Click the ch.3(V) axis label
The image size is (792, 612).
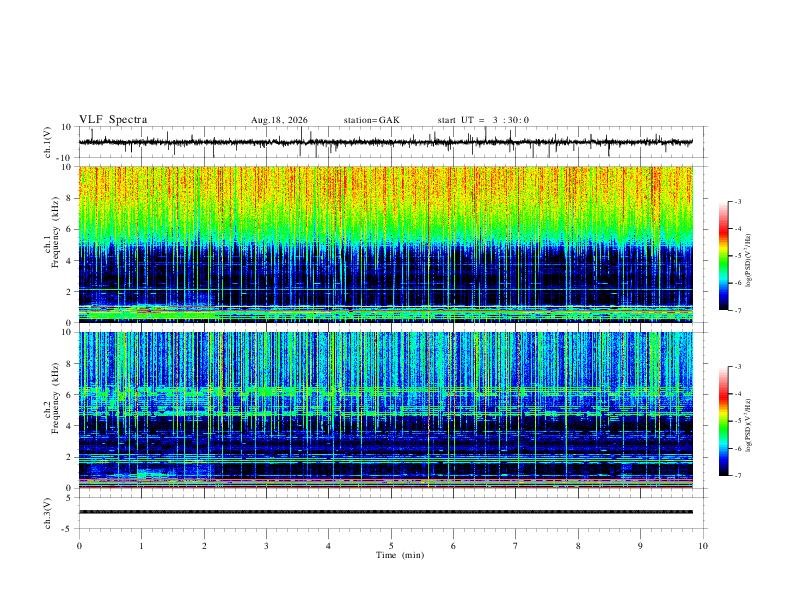(48, 513)
